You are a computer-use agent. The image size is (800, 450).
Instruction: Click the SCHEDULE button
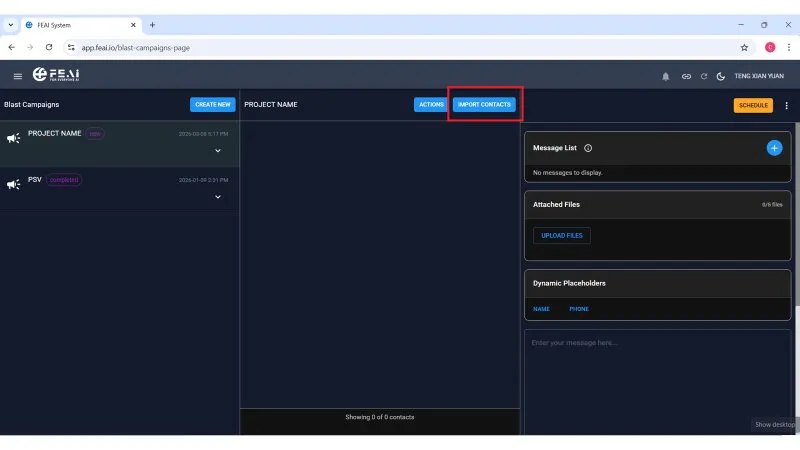tap(753, 105)
